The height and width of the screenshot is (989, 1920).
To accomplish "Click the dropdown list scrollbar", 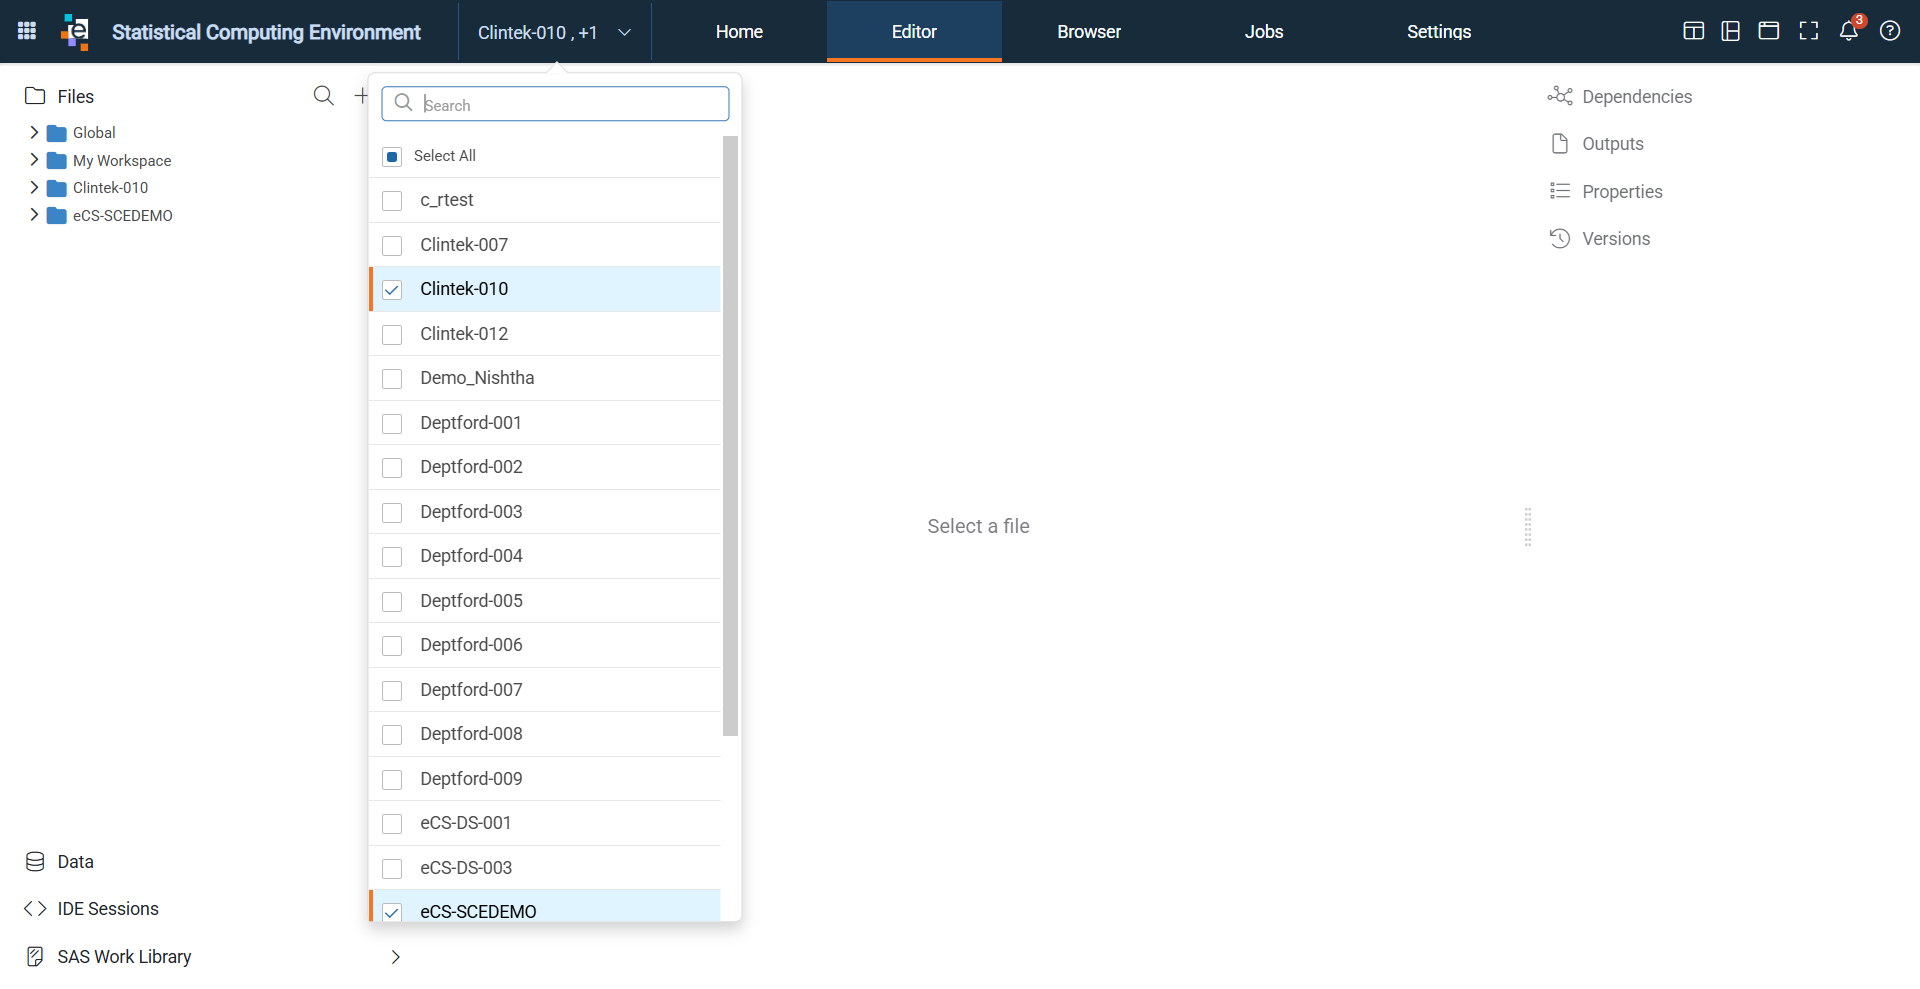I will pos(730,436).
